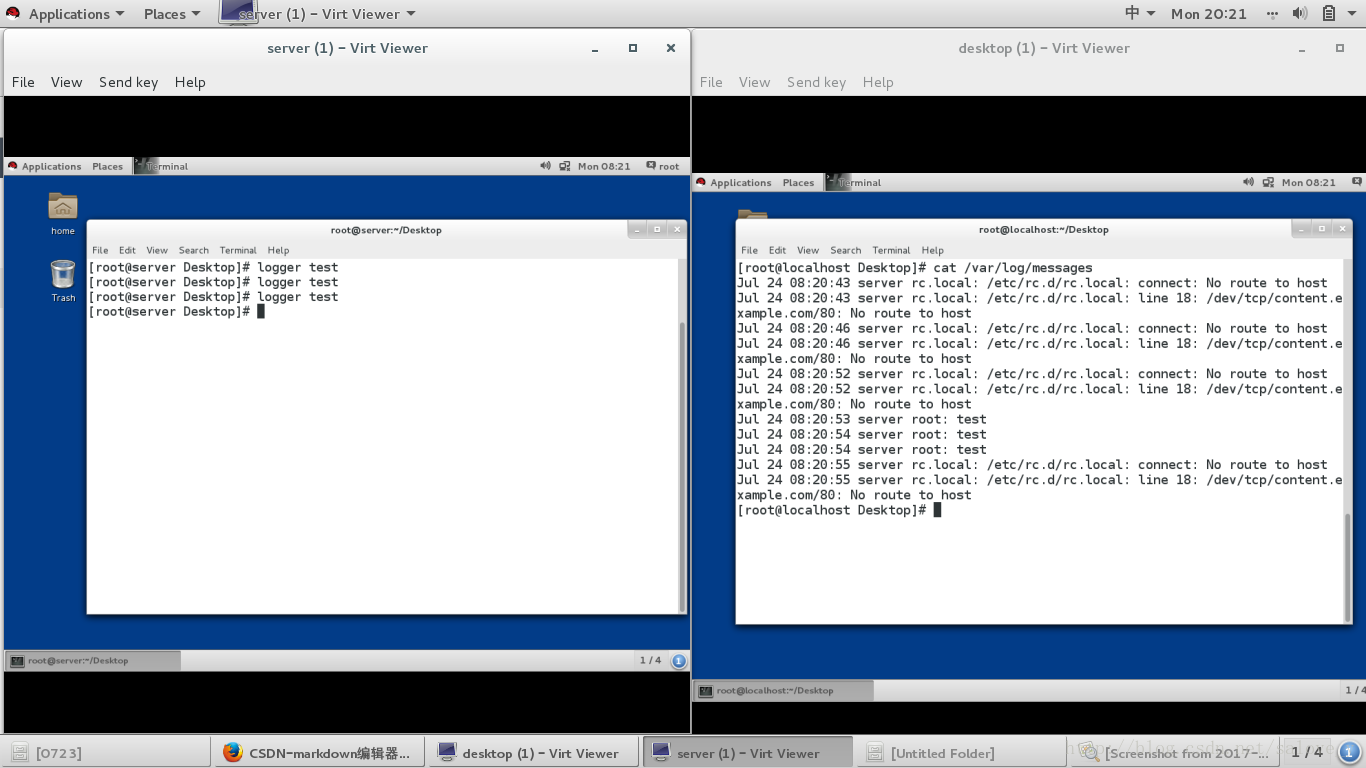Open File menu in server terminal
Image resolution: width=1366 pixels, height=768 pixels.
point(100,250)
